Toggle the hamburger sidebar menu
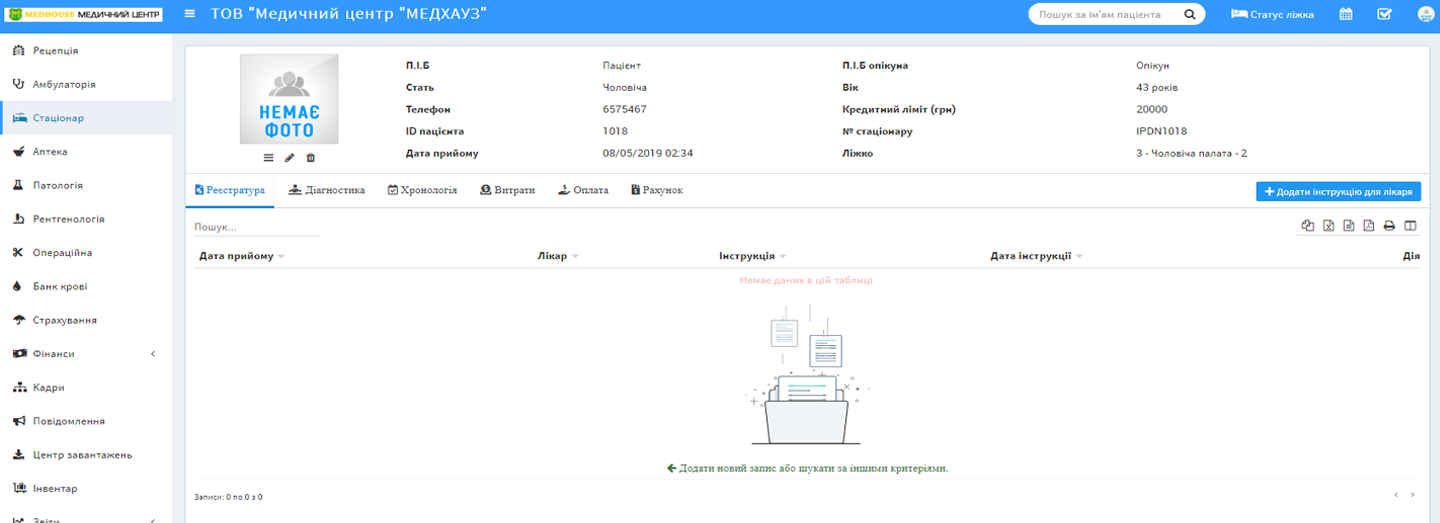 pyautogui.click(x=190, y=14)
